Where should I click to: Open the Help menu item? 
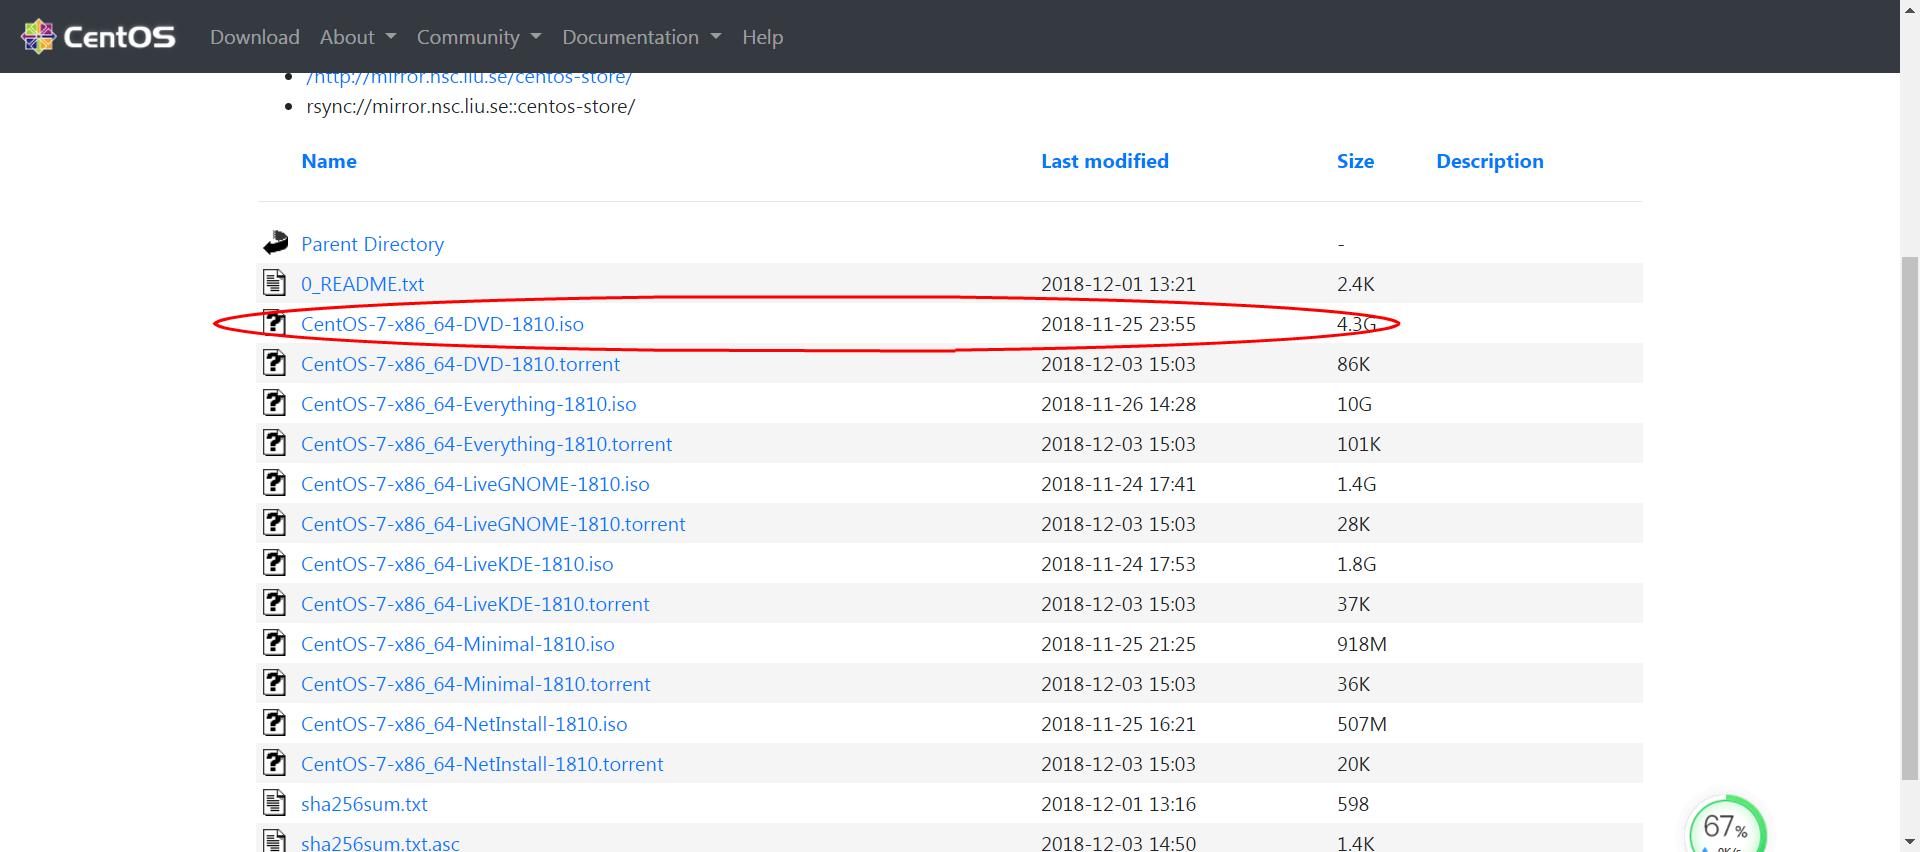click(x=762, y=37)
